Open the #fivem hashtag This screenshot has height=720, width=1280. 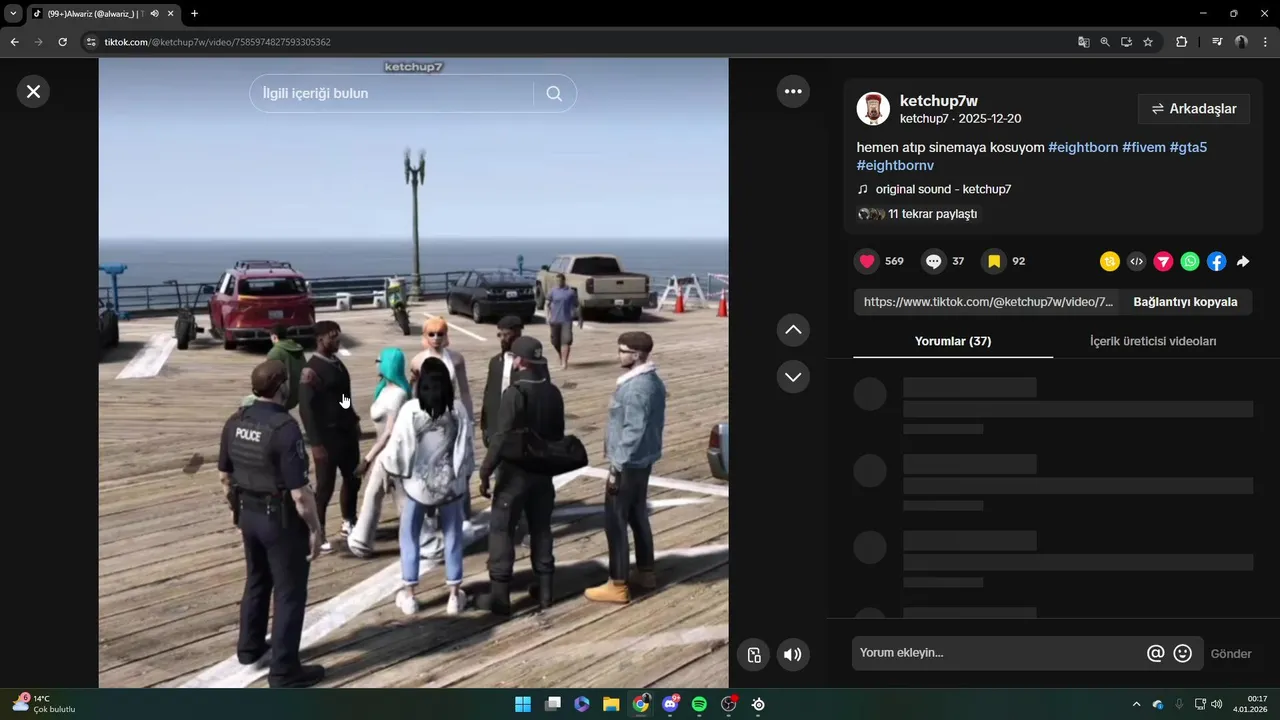click(x=1144, y=147)
